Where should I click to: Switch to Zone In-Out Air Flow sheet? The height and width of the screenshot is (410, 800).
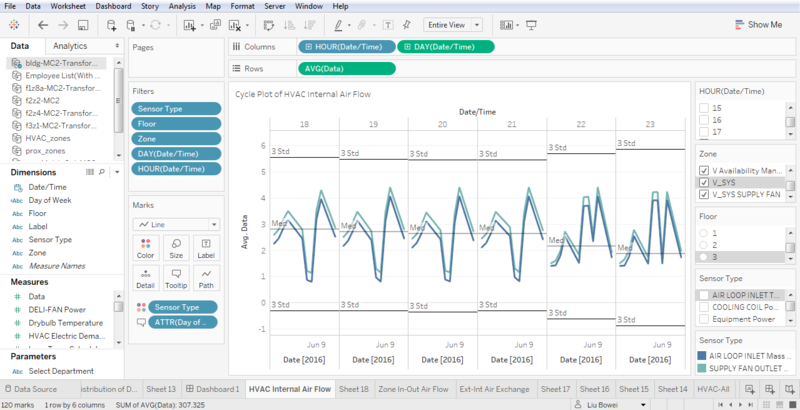click(x=413, y=389)
